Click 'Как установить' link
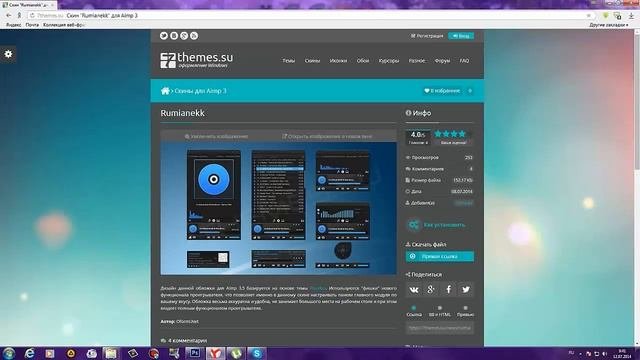The image size is (640, 360). [x=444, y=225]
